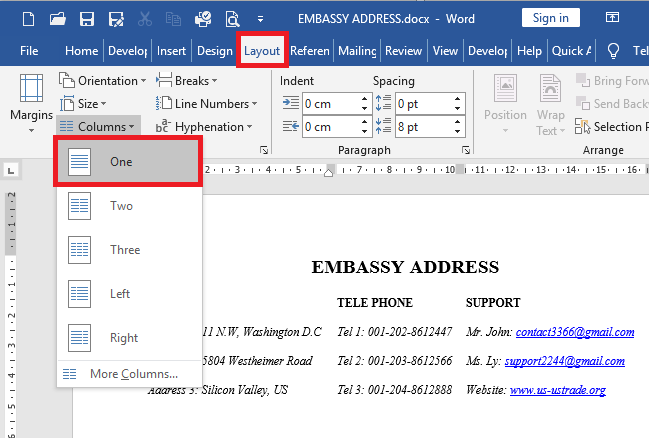Decrease Spacing After with the down arrow
649x438 pixels.
(457, 132)
